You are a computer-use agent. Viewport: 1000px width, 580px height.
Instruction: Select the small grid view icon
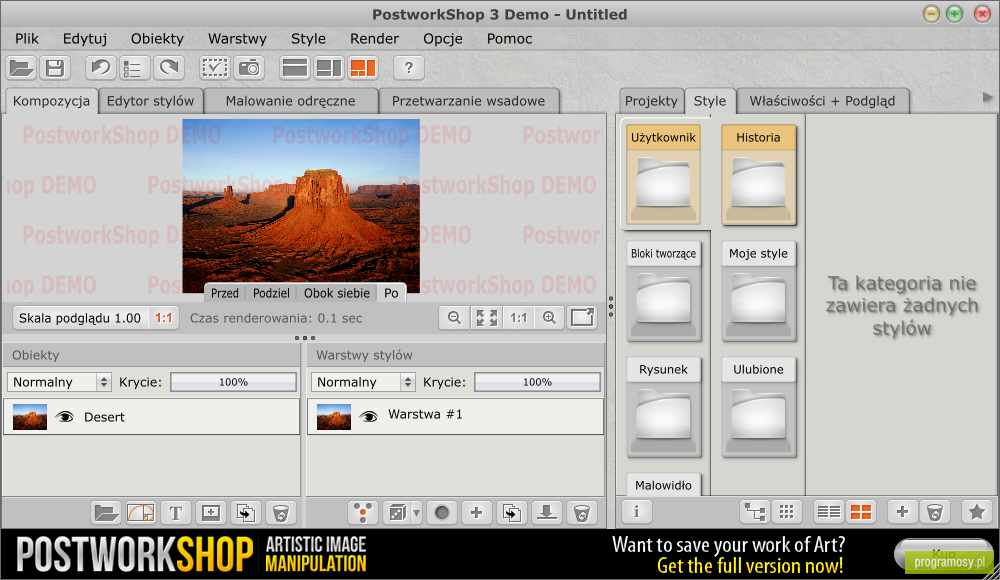click(x=786, y=511)
